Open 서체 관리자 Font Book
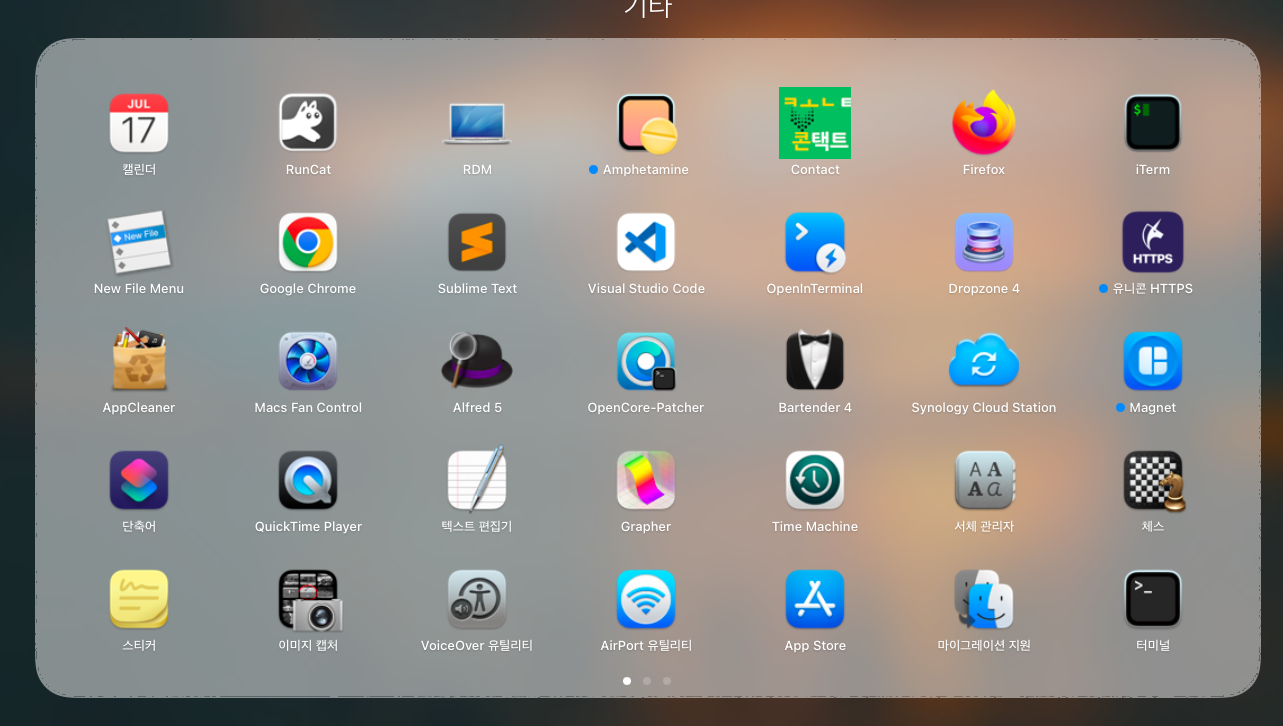This screenshot has width=1283, height=726. pyautogui.click(x=984, y=480)
